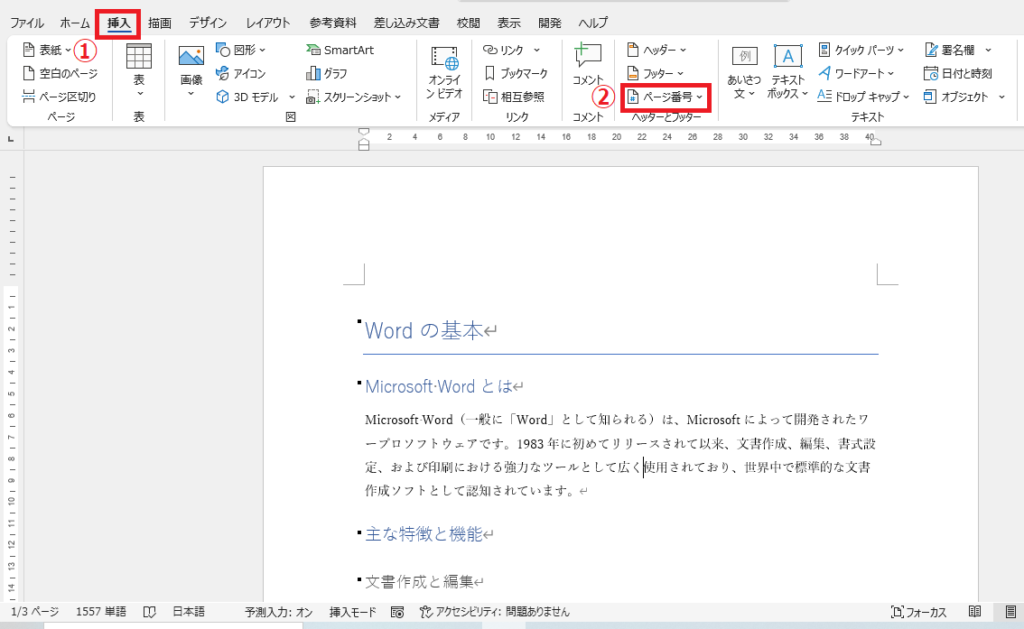Open the クイック パーツ menu
Screen dimensions: 1024x629
(861, 50)
